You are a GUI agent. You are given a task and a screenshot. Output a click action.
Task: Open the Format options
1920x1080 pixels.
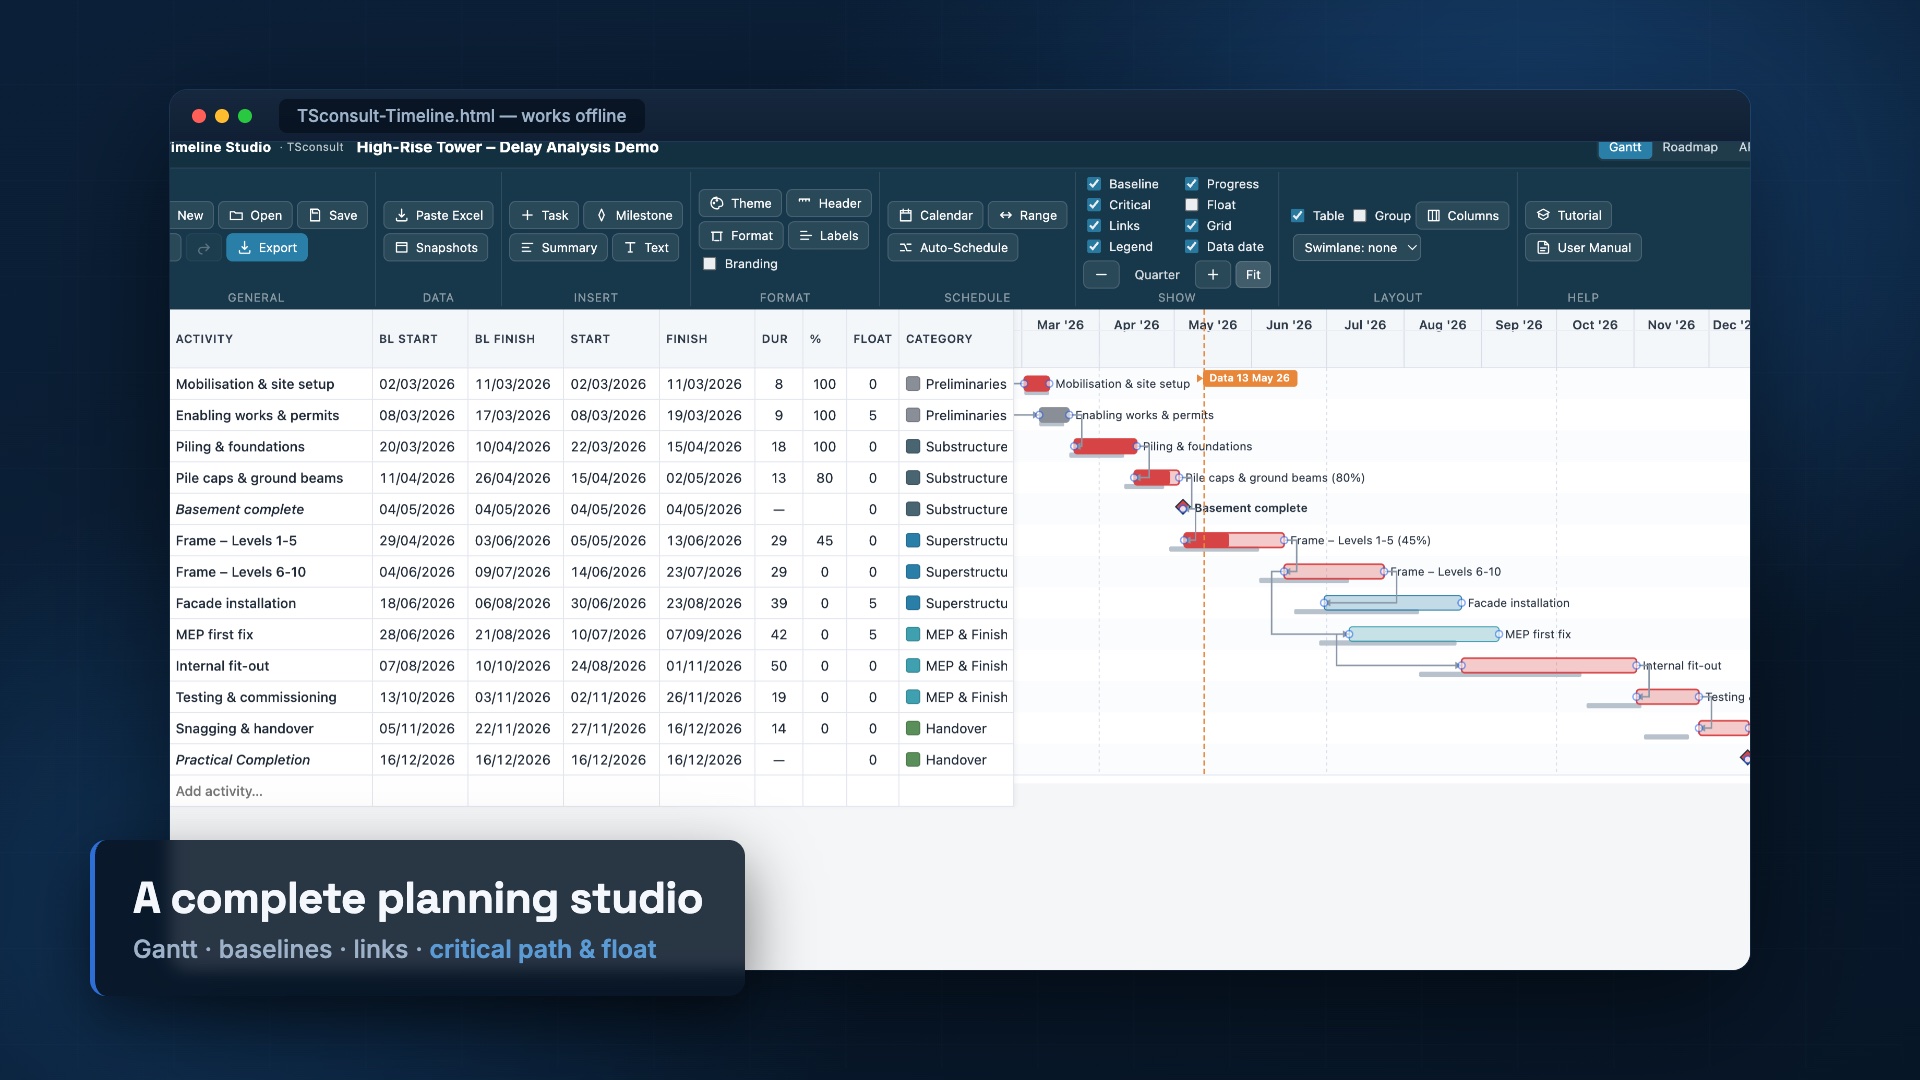click(741, 236)
